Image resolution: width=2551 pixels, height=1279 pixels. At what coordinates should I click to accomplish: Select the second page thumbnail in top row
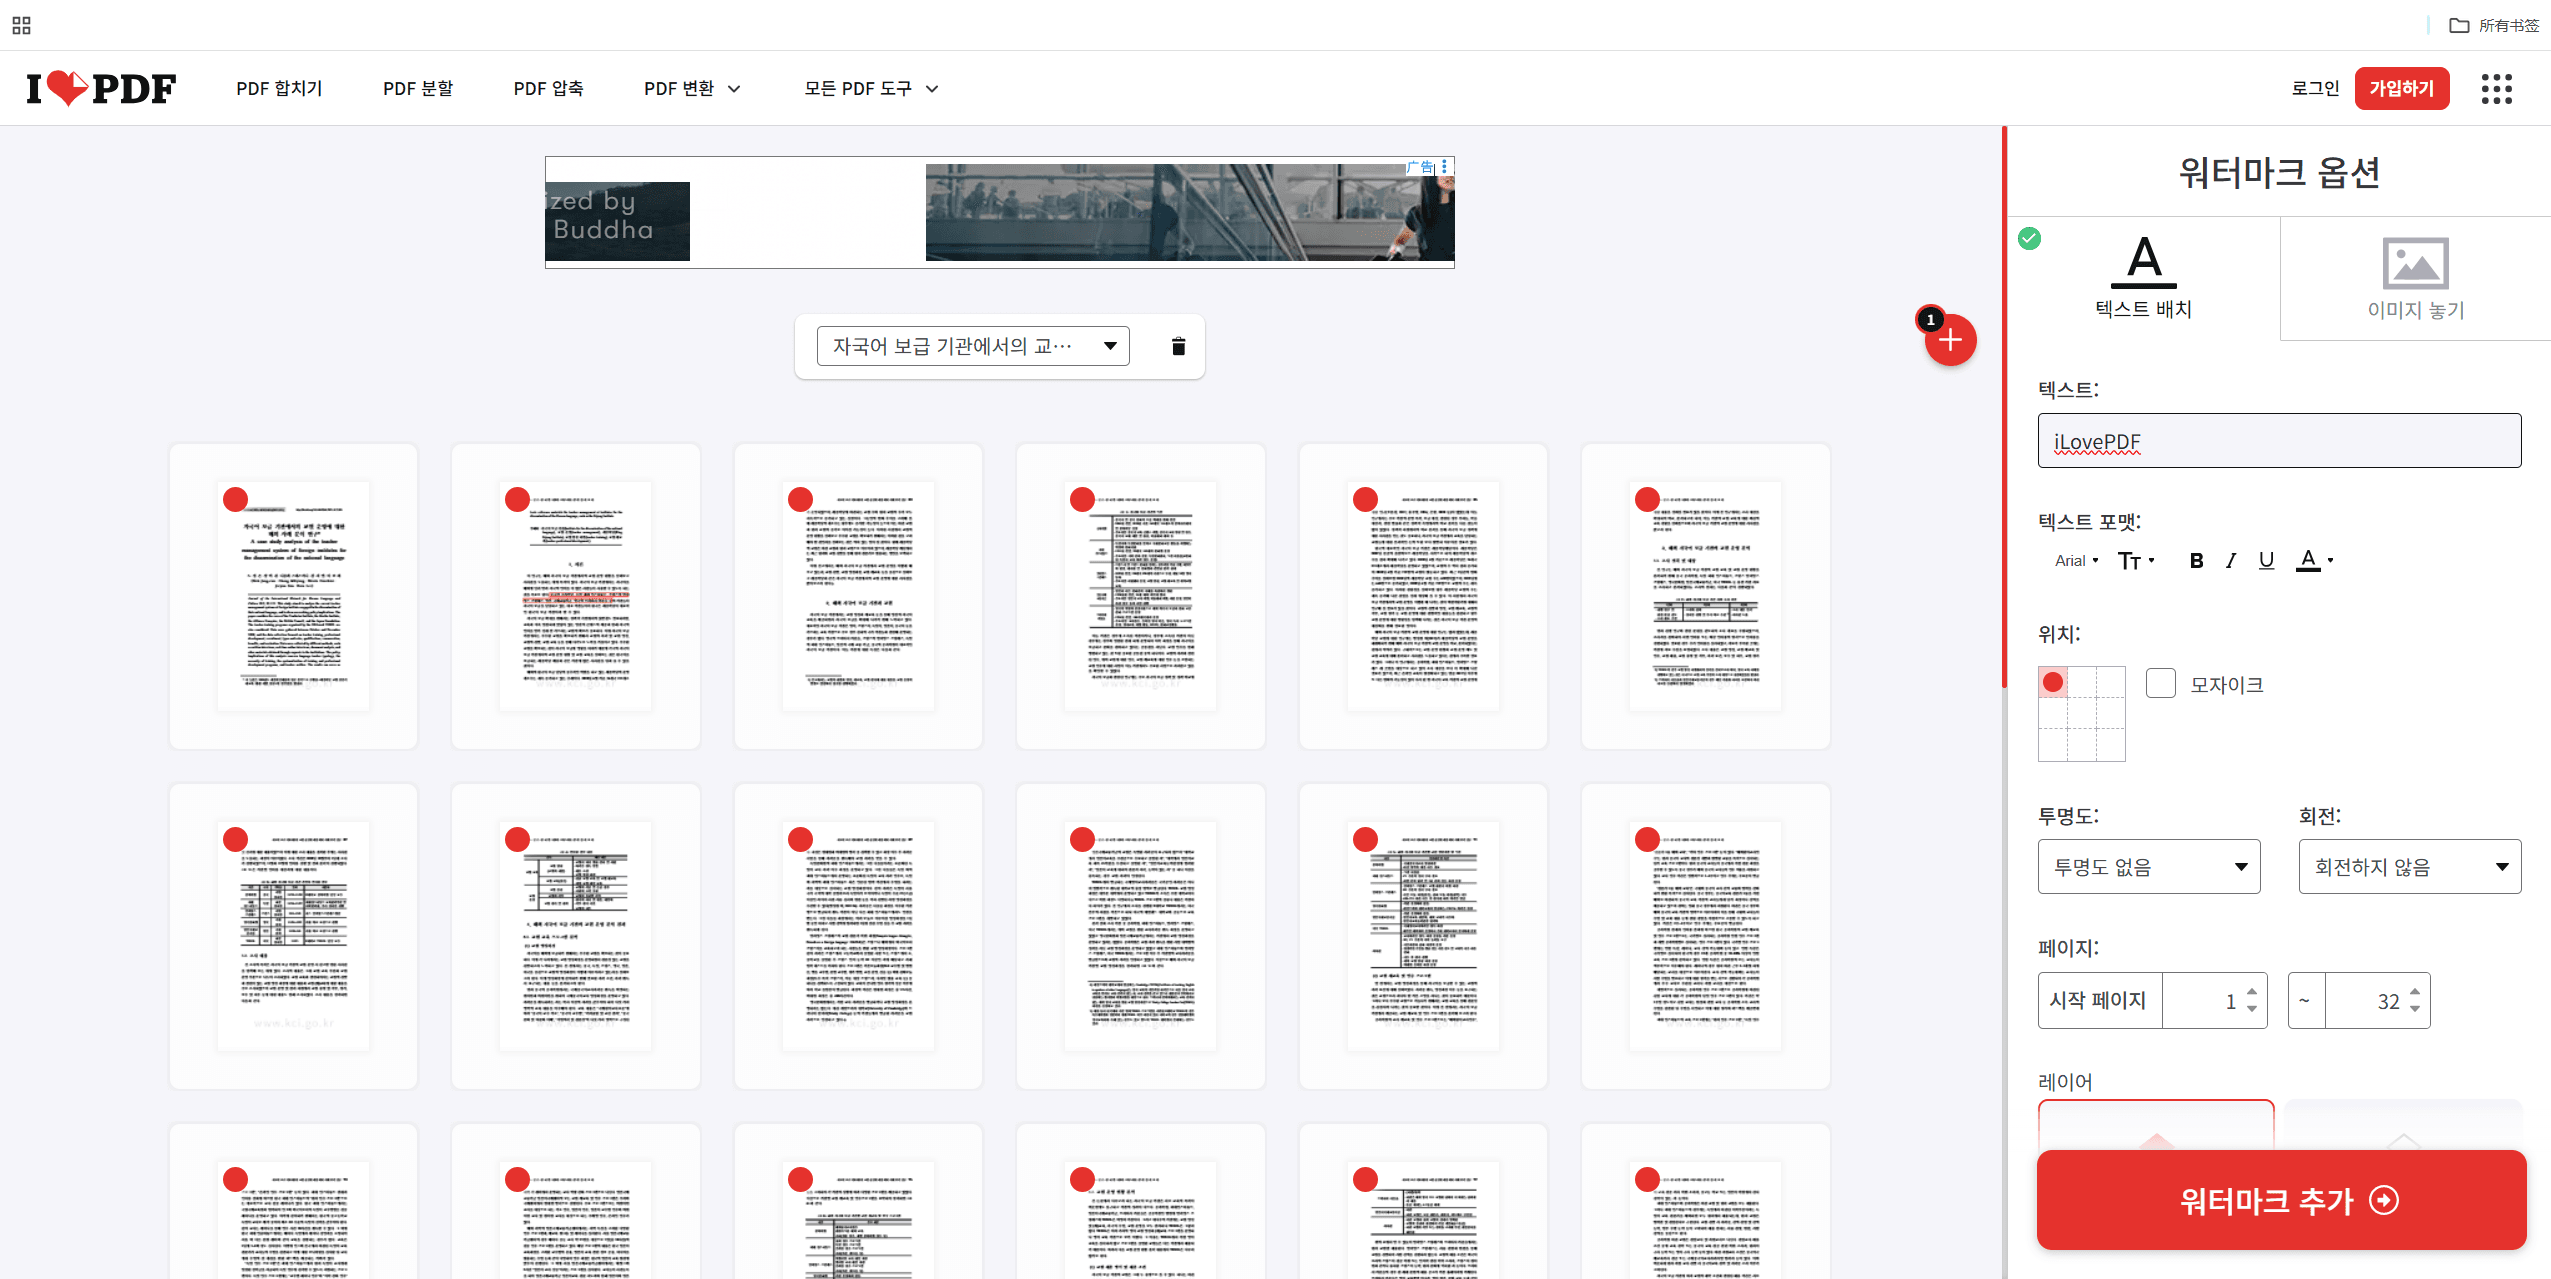[x=575, y=596]
